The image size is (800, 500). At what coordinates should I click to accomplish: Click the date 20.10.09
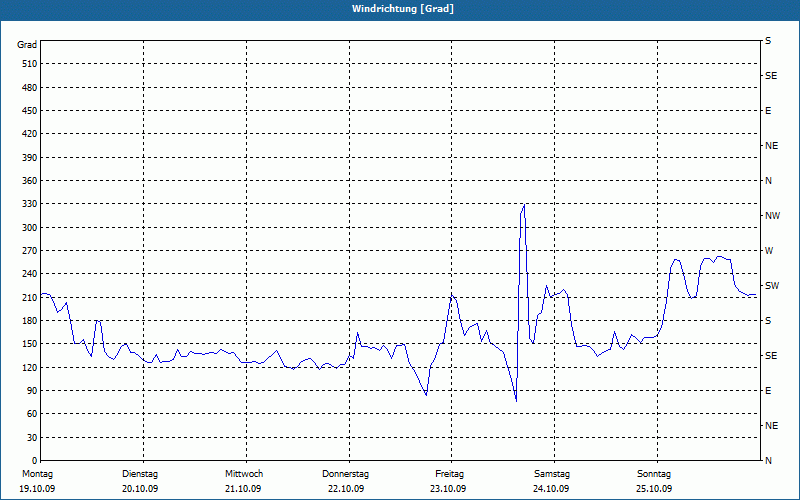pyautogui.click(x=140, y=489)
